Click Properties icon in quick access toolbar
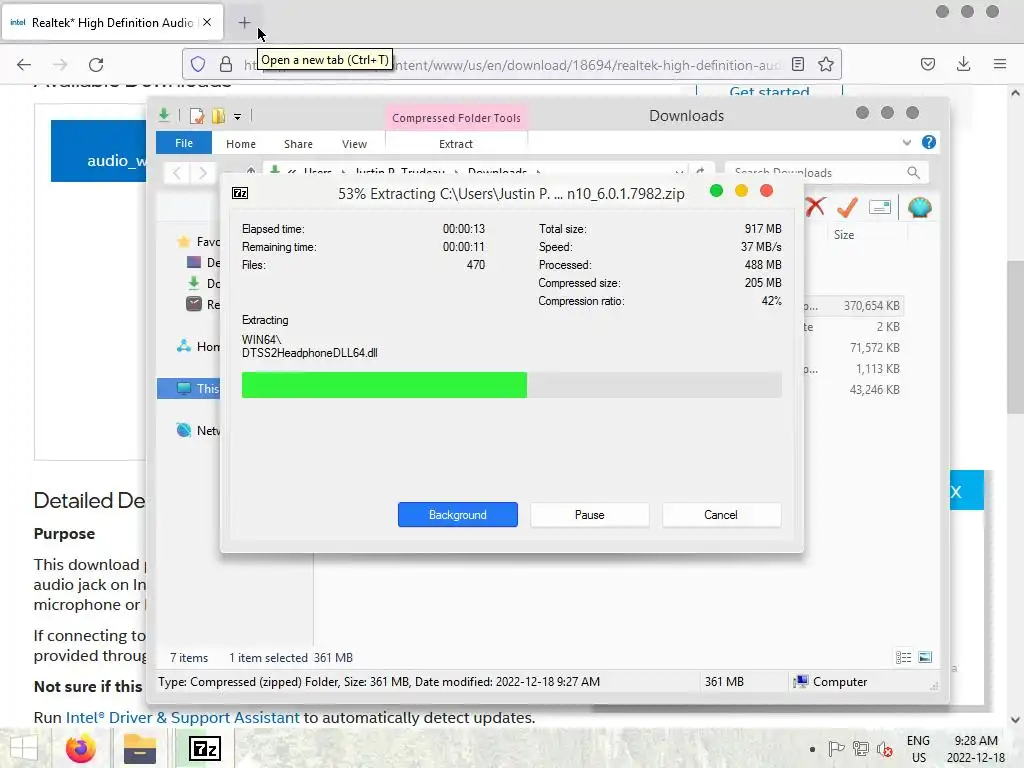The image size is (1024, 768). pos(197,116)
